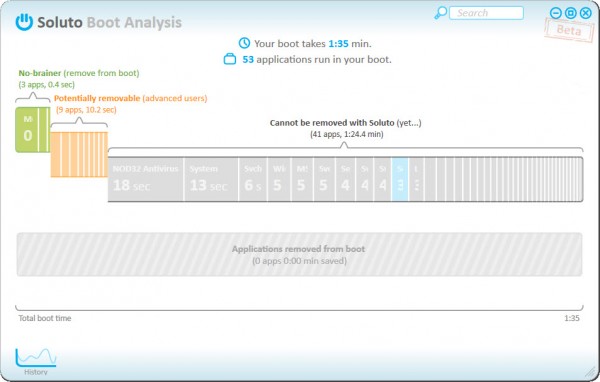Click the applications icon next to 53

pyautogui.click(x=230, y=59)
